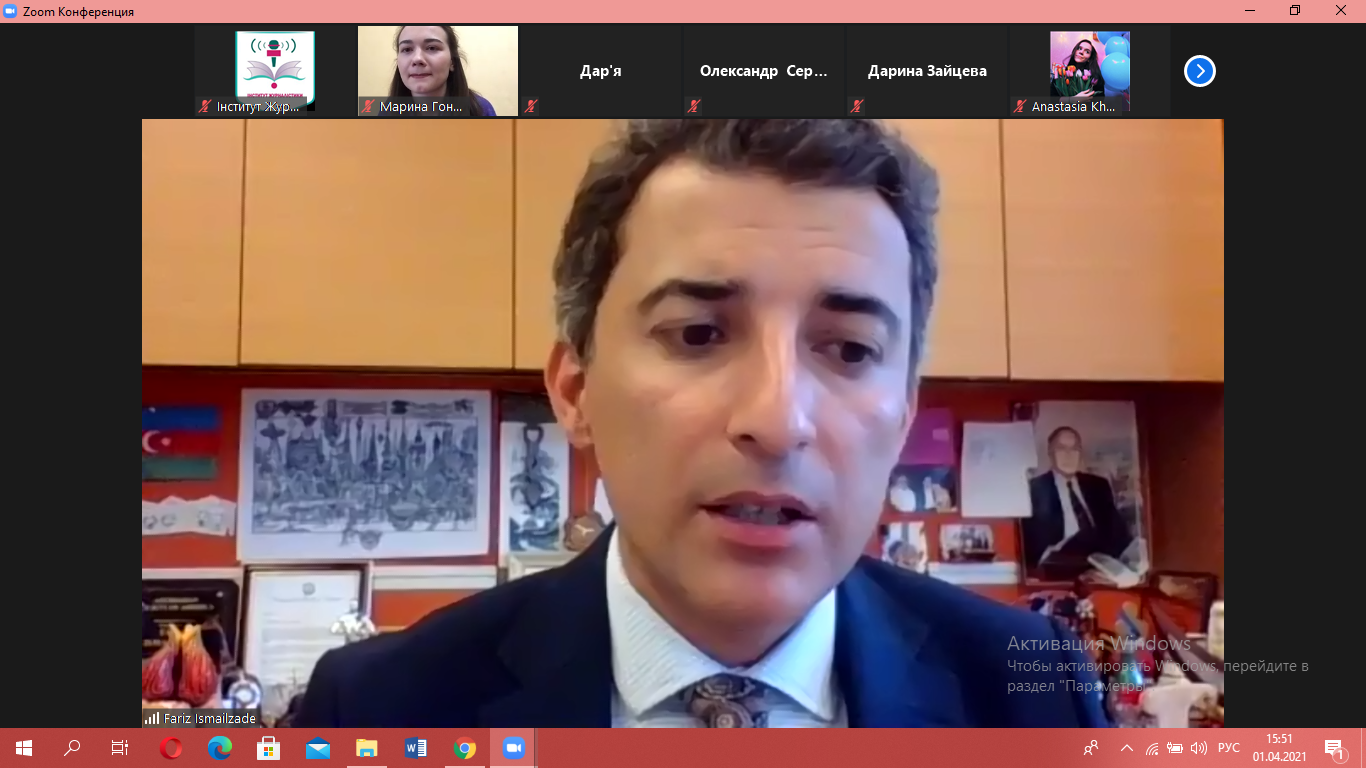Click the signal strength icon beside Fariz Ismailzade
The image size is (1366, 768).
152,718
